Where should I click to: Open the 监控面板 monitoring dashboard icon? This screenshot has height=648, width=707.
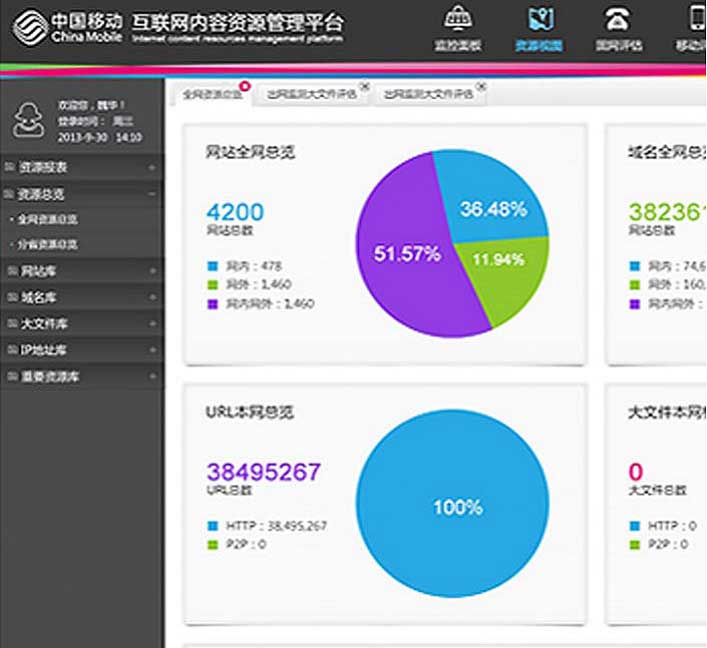(x=457, y=20)
